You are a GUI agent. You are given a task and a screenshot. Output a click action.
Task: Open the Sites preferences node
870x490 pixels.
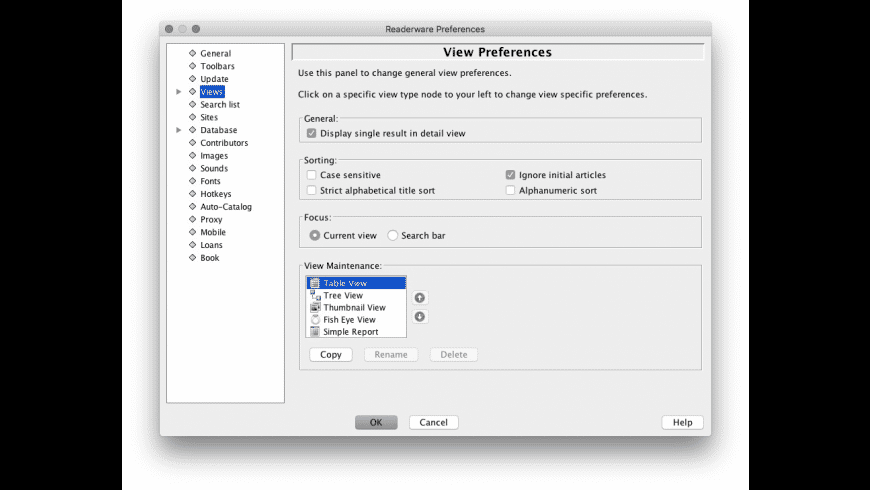[209, 117]
